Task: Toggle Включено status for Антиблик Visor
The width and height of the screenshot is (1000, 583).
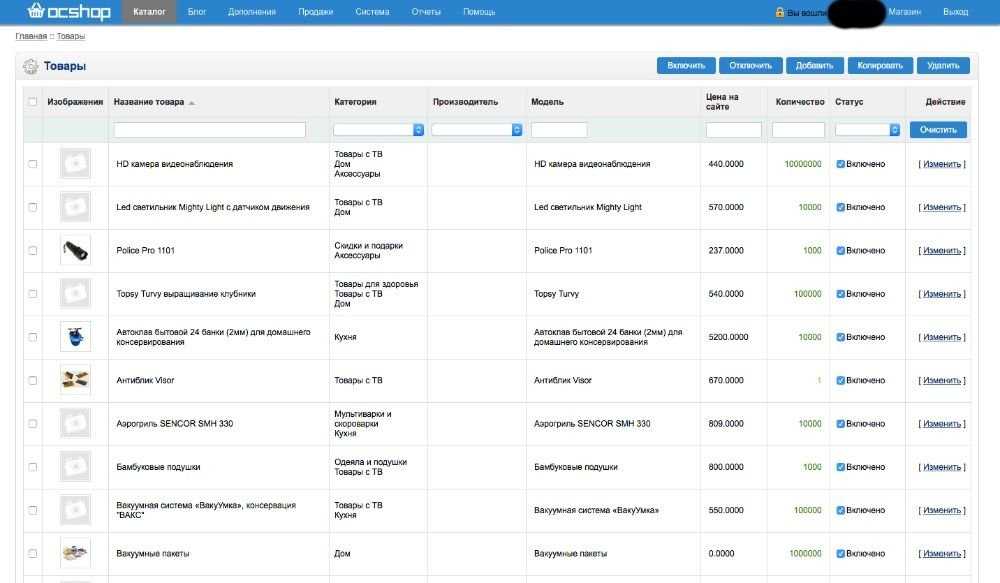Action: click(x=841, y=380)
